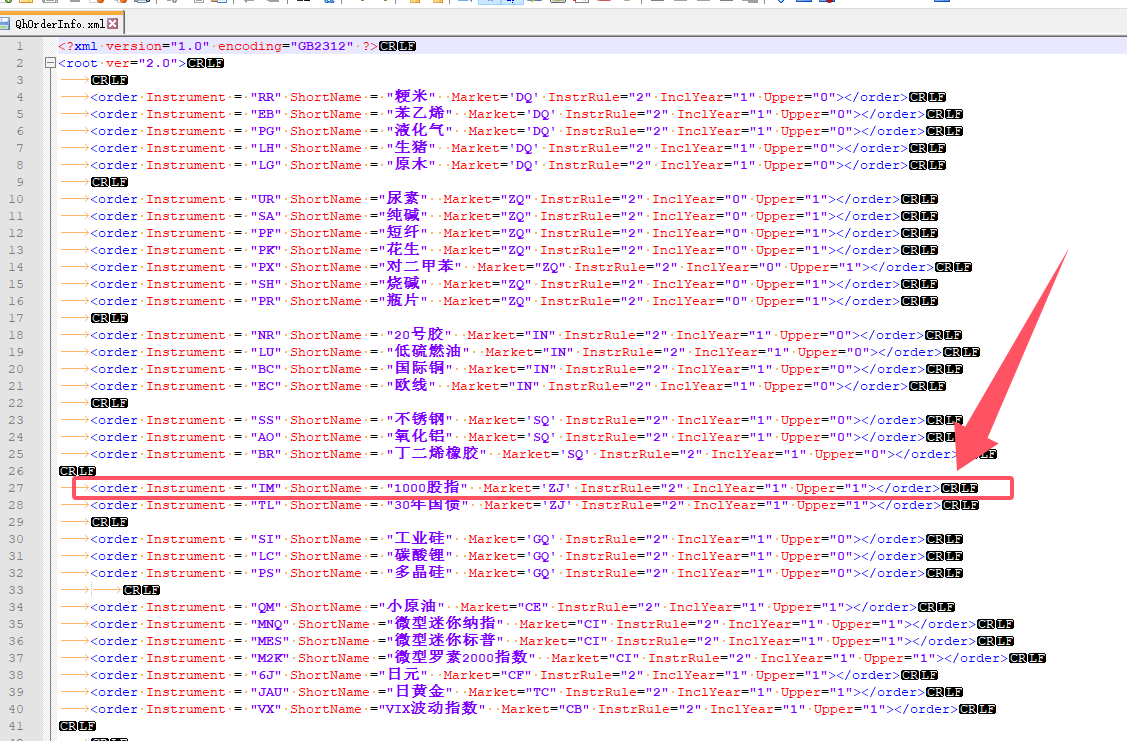Image resolution: width=1127 pixels, height=741 pixels.
Task: Click the "低硫燃油" short name text
Action: pyautogui.click(x=427, y=352)
